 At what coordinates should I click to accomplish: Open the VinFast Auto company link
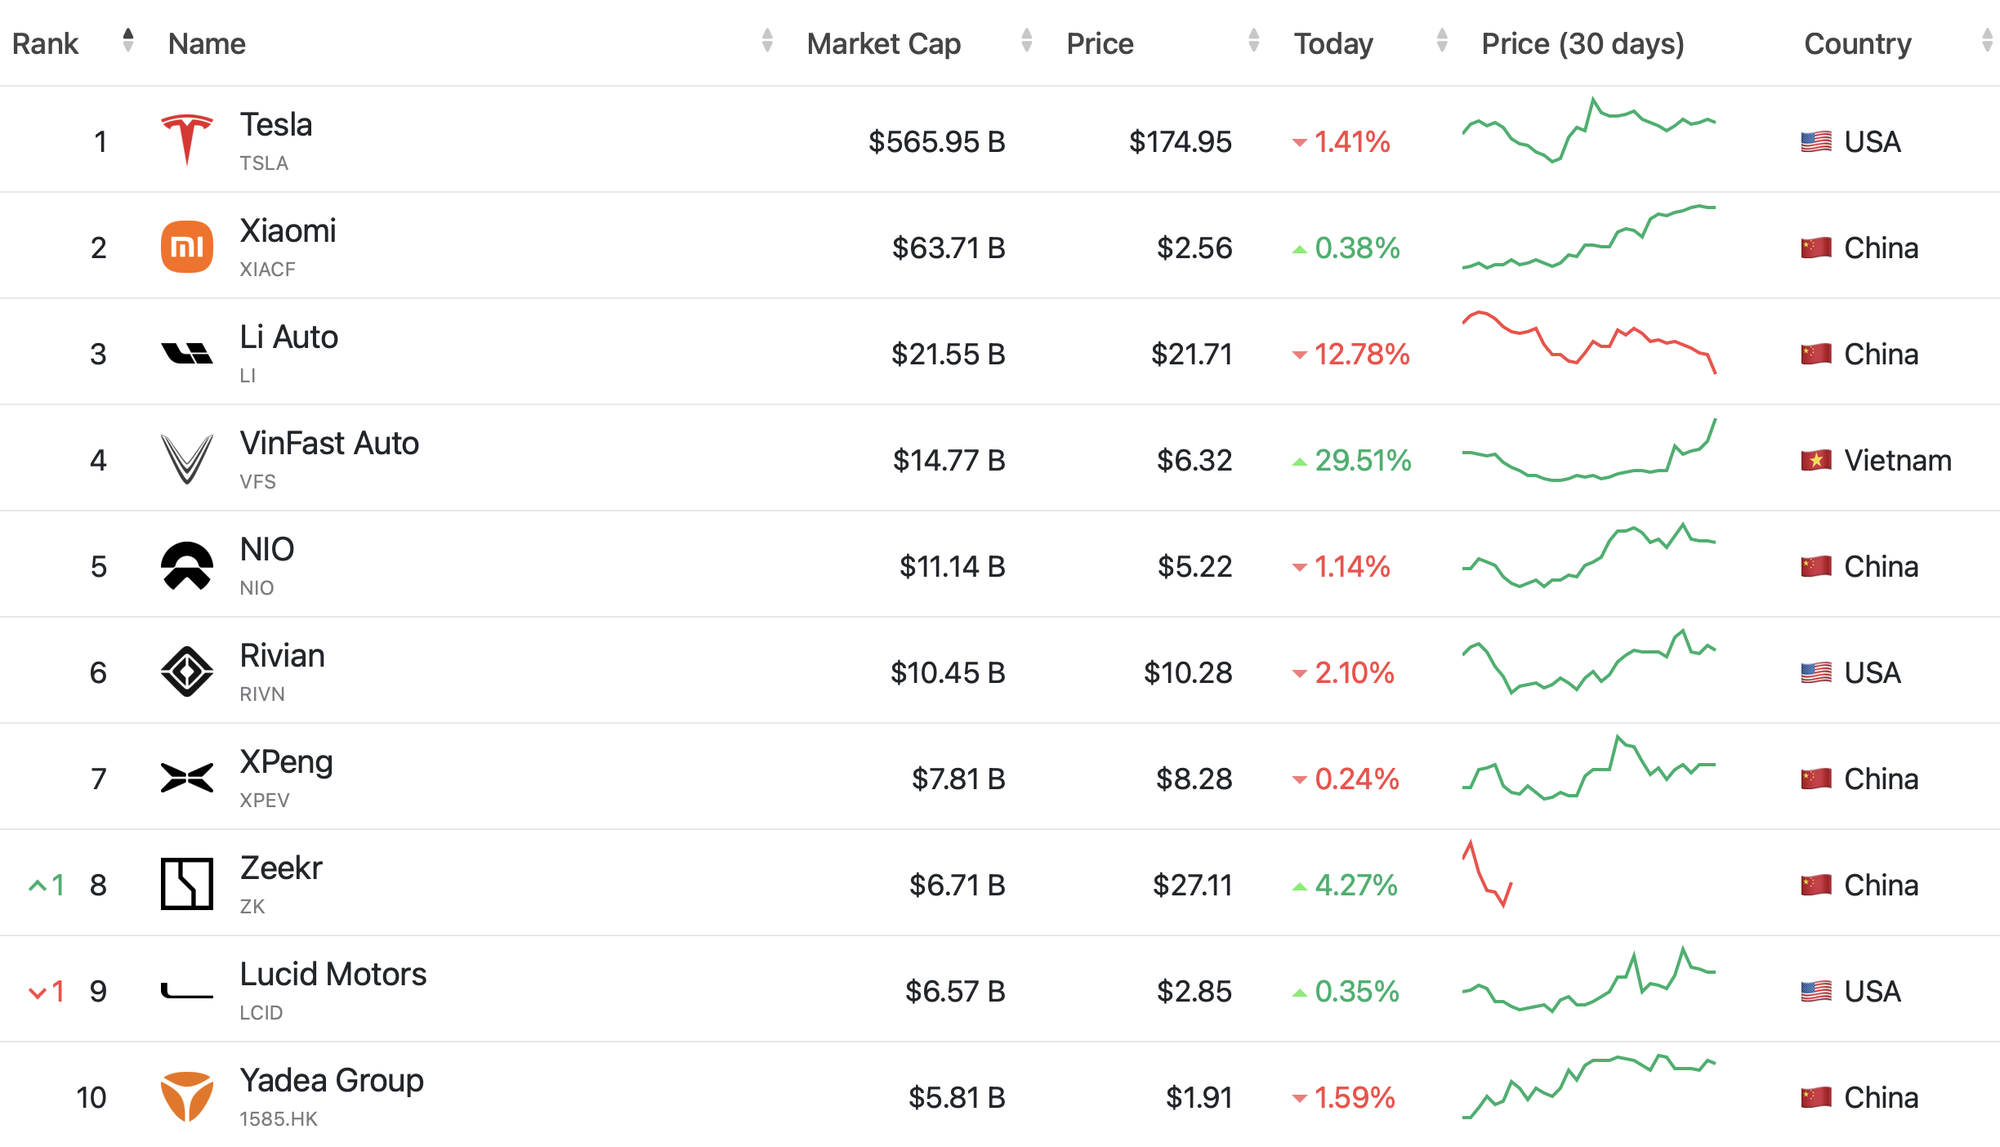[329, 444]
